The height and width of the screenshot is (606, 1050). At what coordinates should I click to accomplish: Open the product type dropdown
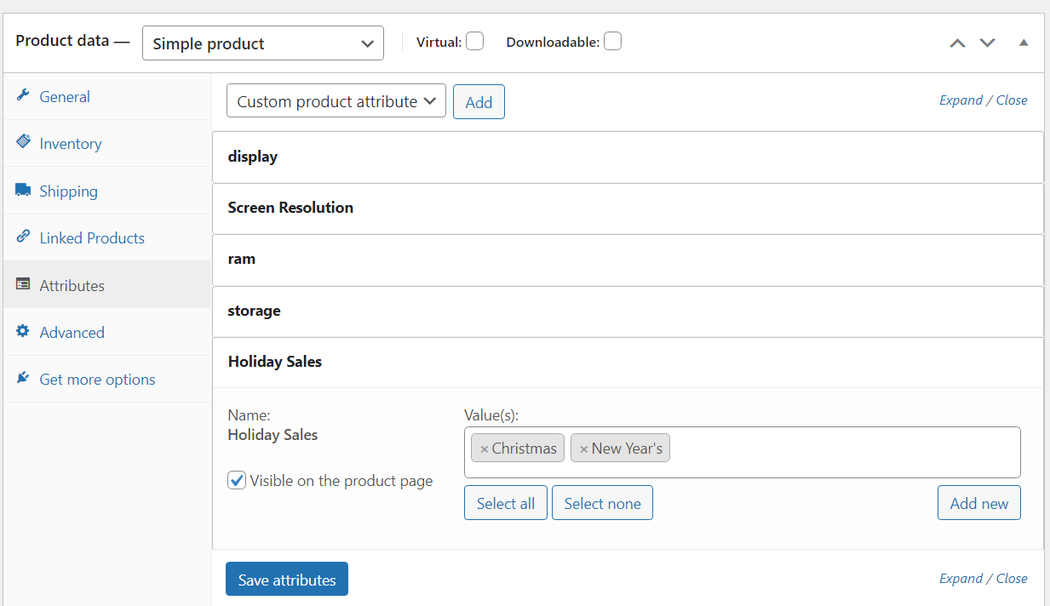262,43
